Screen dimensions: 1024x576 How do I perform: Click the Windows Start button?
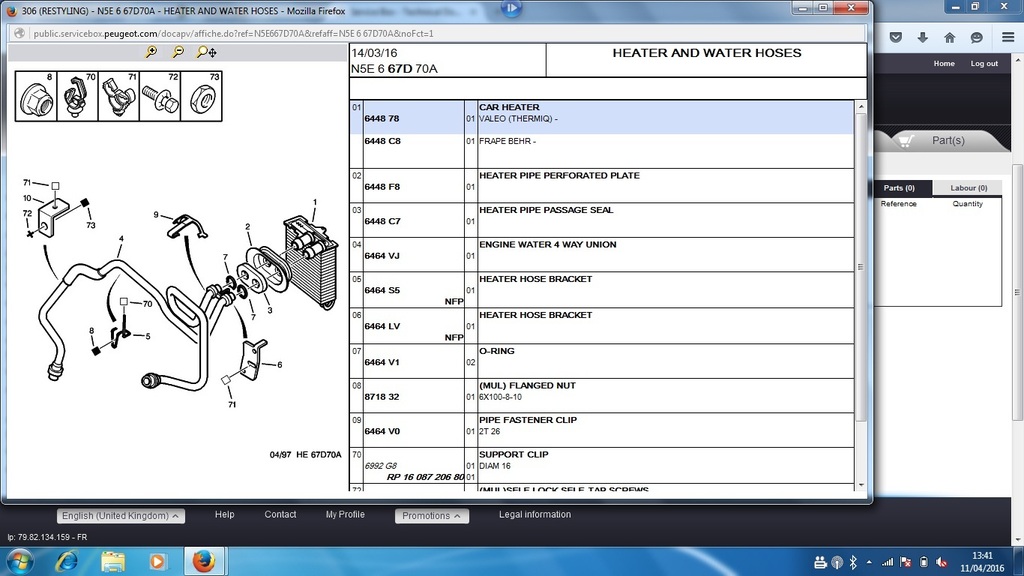coord(19,562)
